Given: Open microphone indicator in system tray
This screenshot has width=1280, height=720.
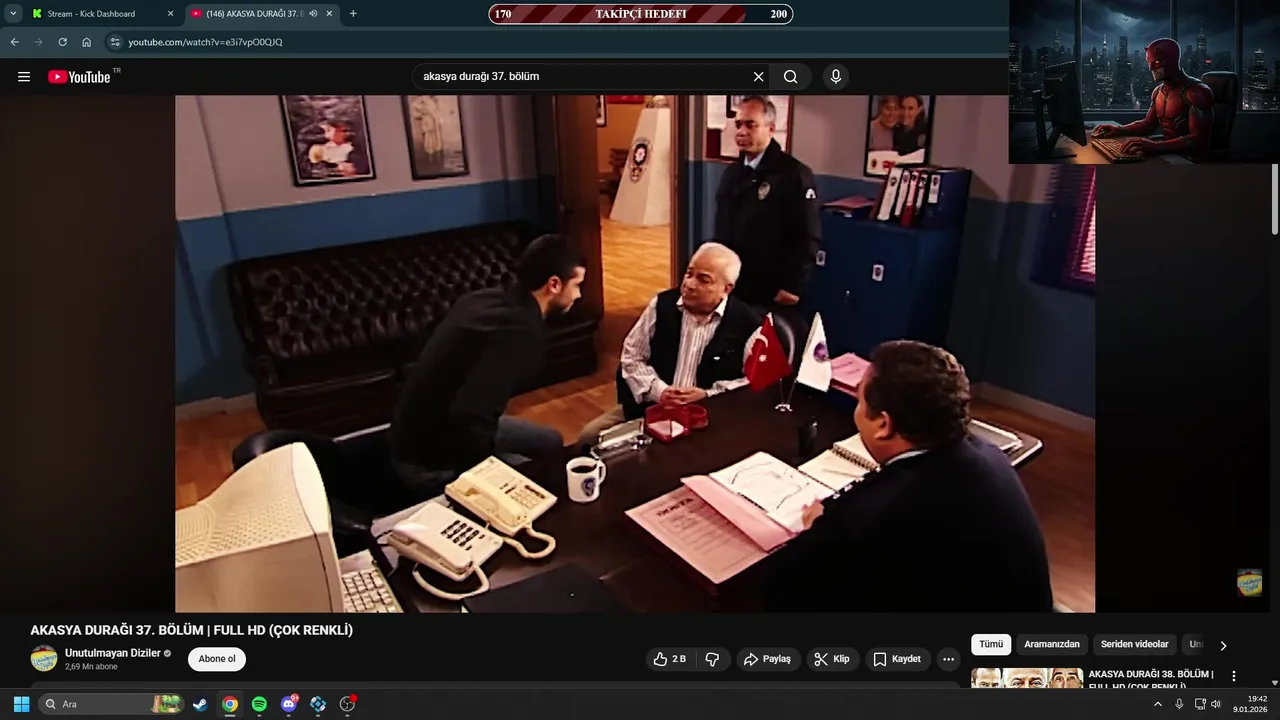Looking at the screenshot, I should point(1179,704).
